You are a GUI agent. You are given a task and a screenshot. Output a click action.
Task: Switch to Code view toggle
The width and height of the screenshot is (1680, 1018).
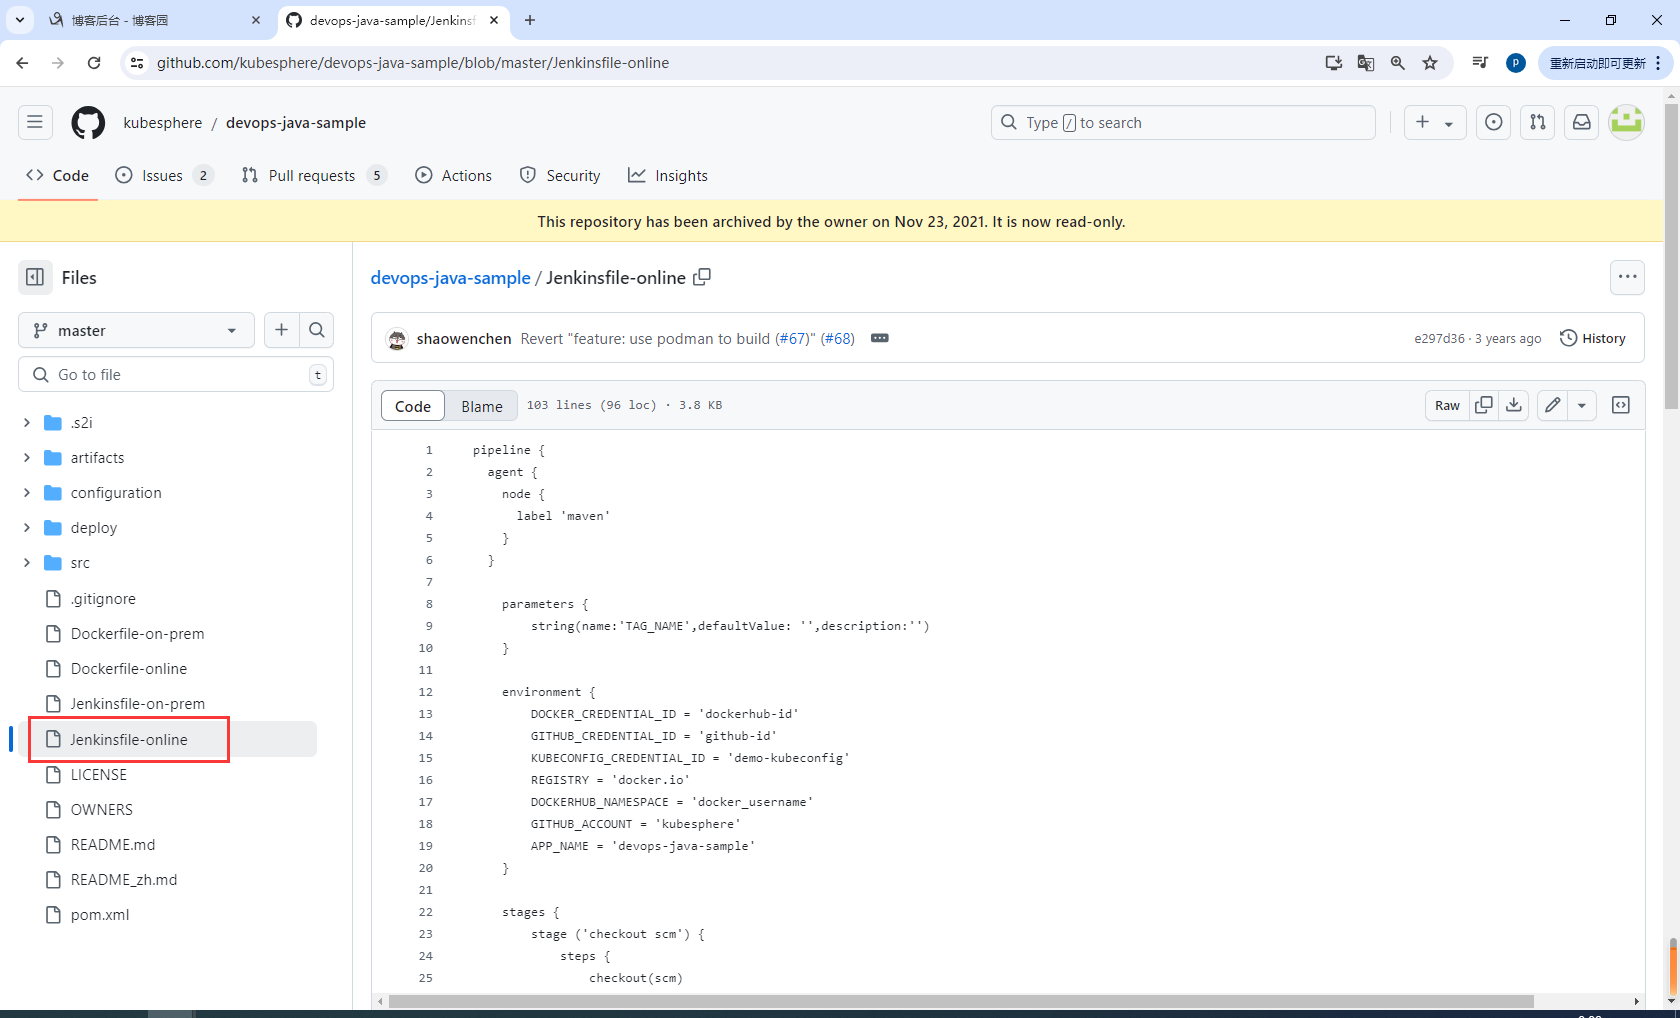point(413,406)
